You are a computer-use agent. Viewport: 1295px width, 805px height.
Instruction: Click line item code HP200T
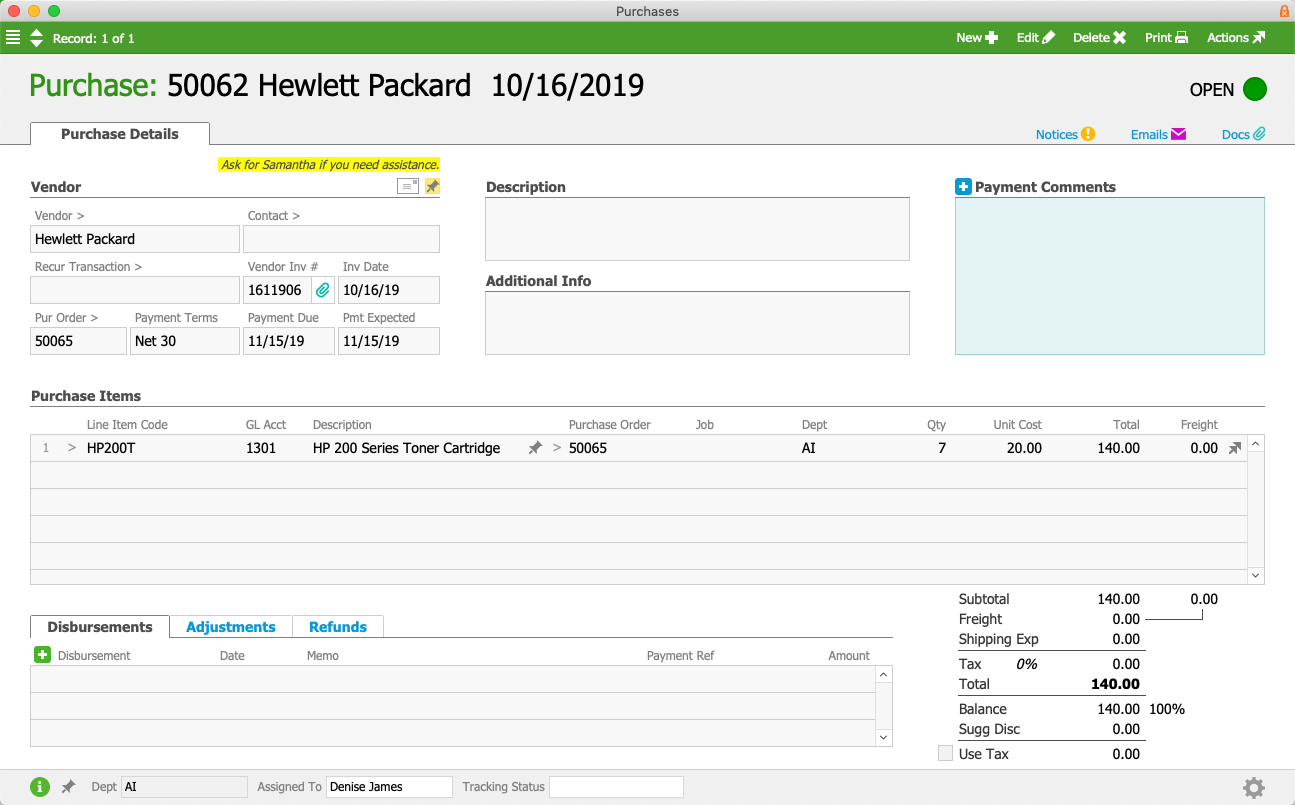(x=111, y=448)
